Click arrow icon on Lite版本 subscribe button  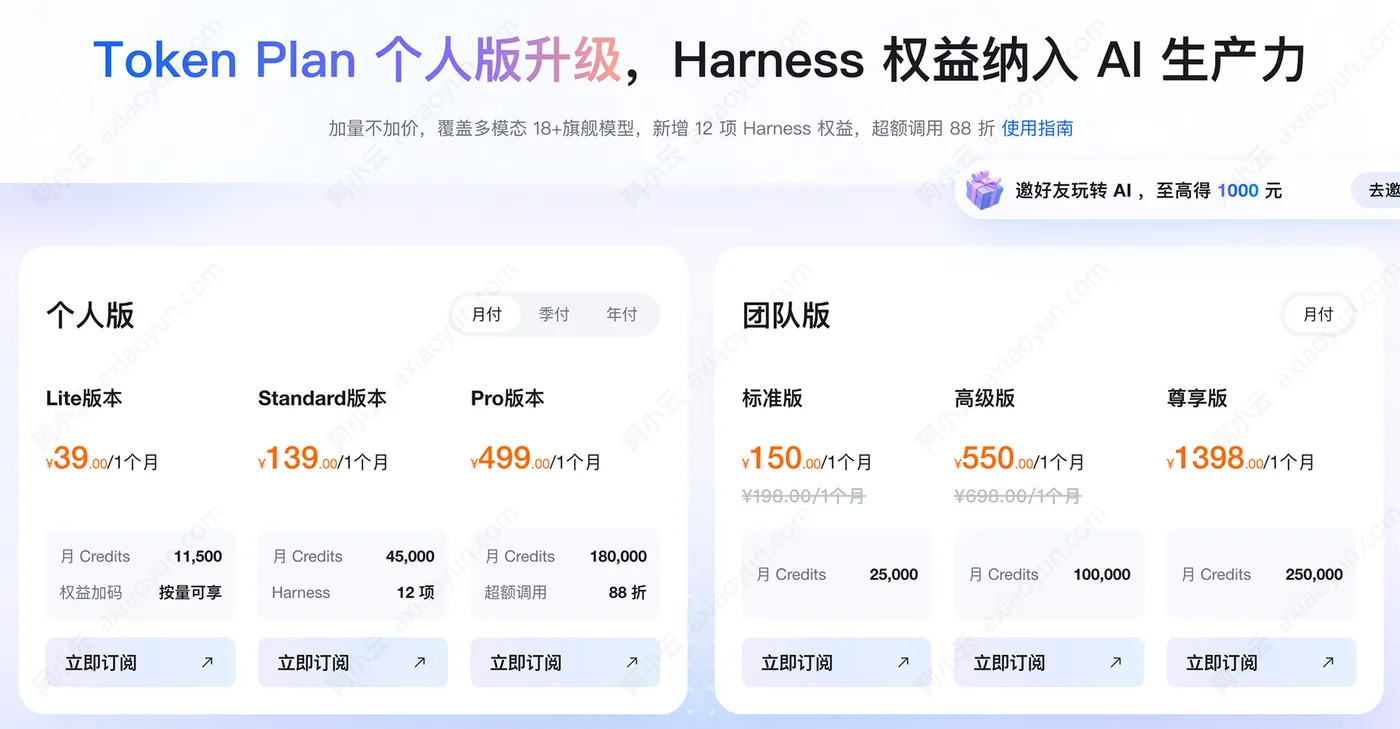pos(207,662)
